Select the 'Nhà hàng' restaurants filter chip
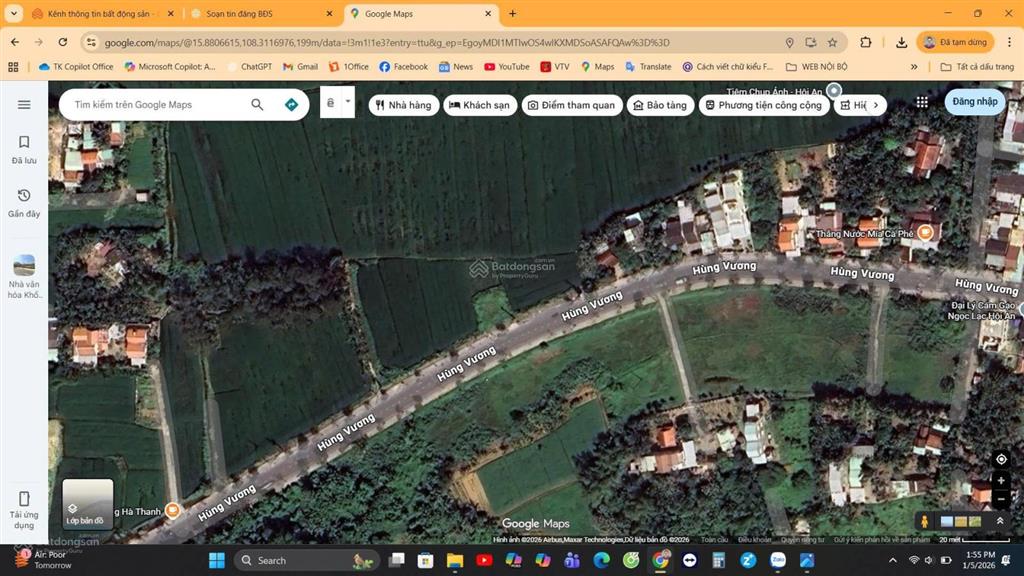Image resolution: width=1024 pixels, height=576 pixels. [402, 104]
